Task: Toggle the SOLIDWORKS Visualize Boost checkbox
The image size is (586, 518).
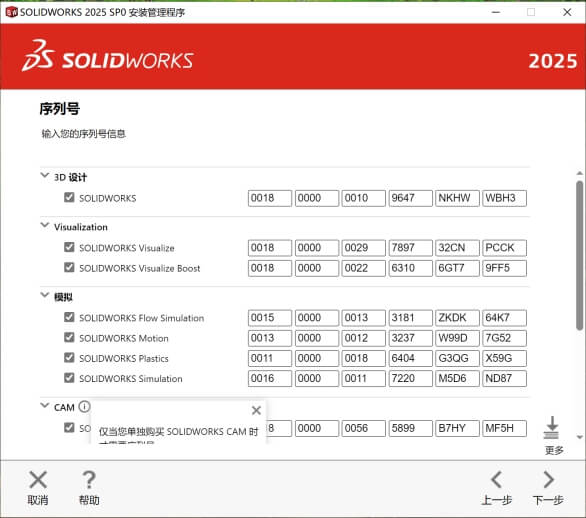Action: click(x=69, y=268)
